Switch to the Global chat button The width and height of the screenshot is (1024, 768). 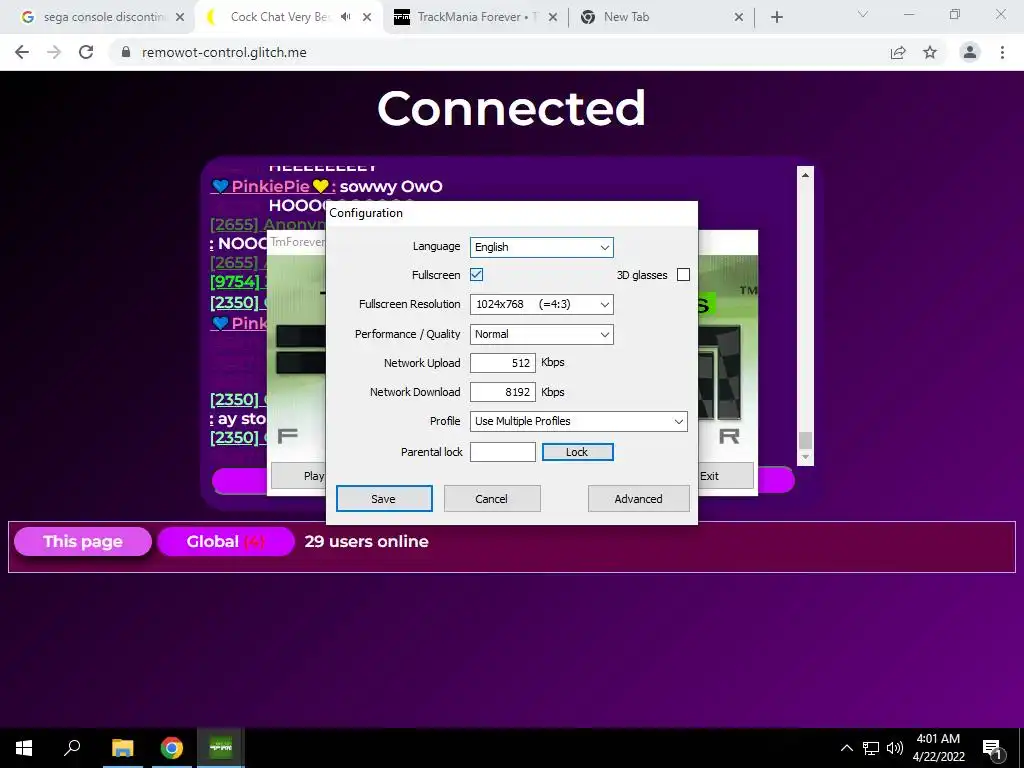[226, 541]
